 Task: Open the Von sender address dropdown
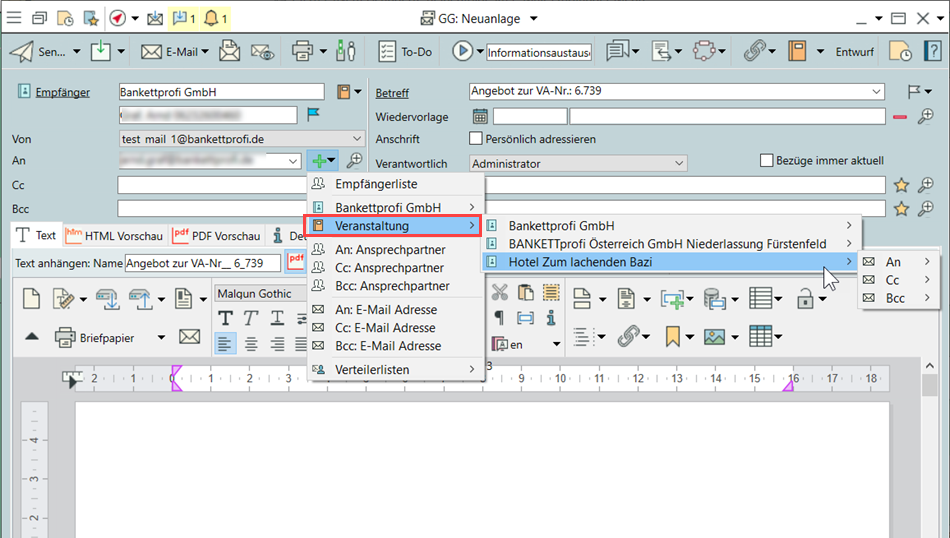(x=357, y=139)
